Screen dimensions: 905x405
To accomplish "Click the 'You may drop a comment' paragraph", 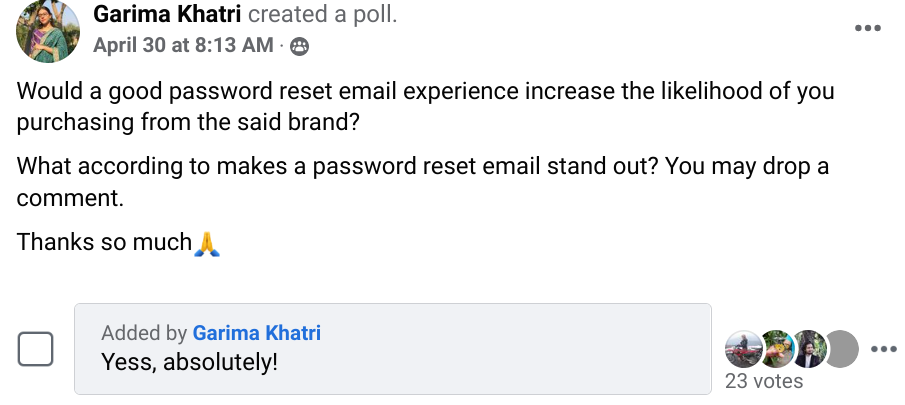I will coord(422,182).
